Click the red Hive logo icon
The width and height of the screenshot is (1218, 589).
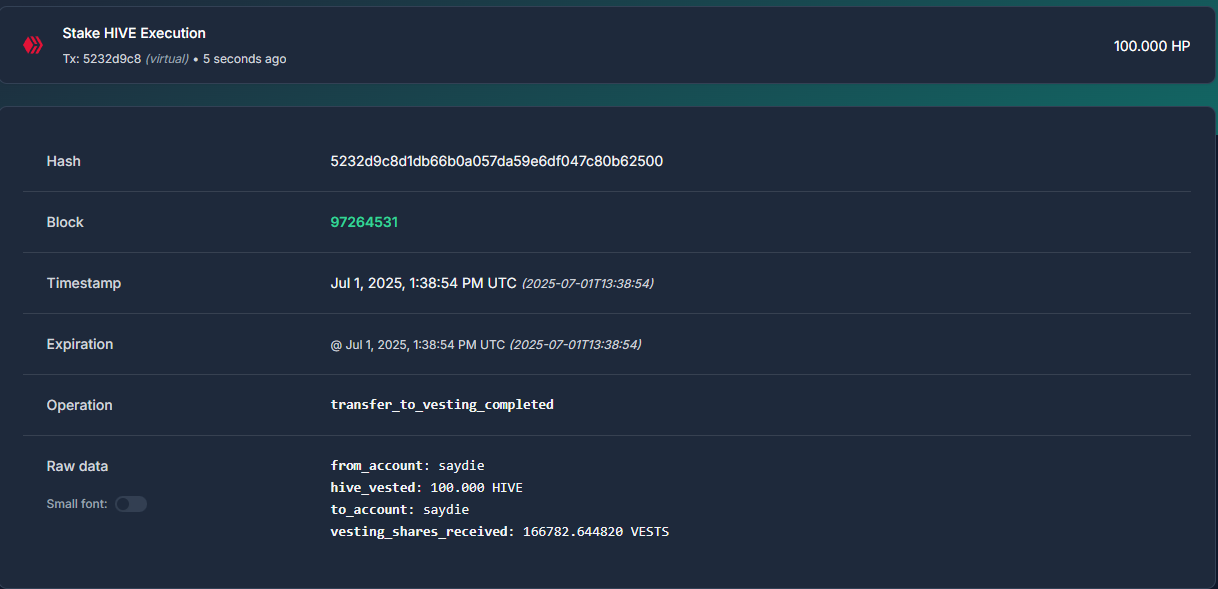(x=33, y=45)
